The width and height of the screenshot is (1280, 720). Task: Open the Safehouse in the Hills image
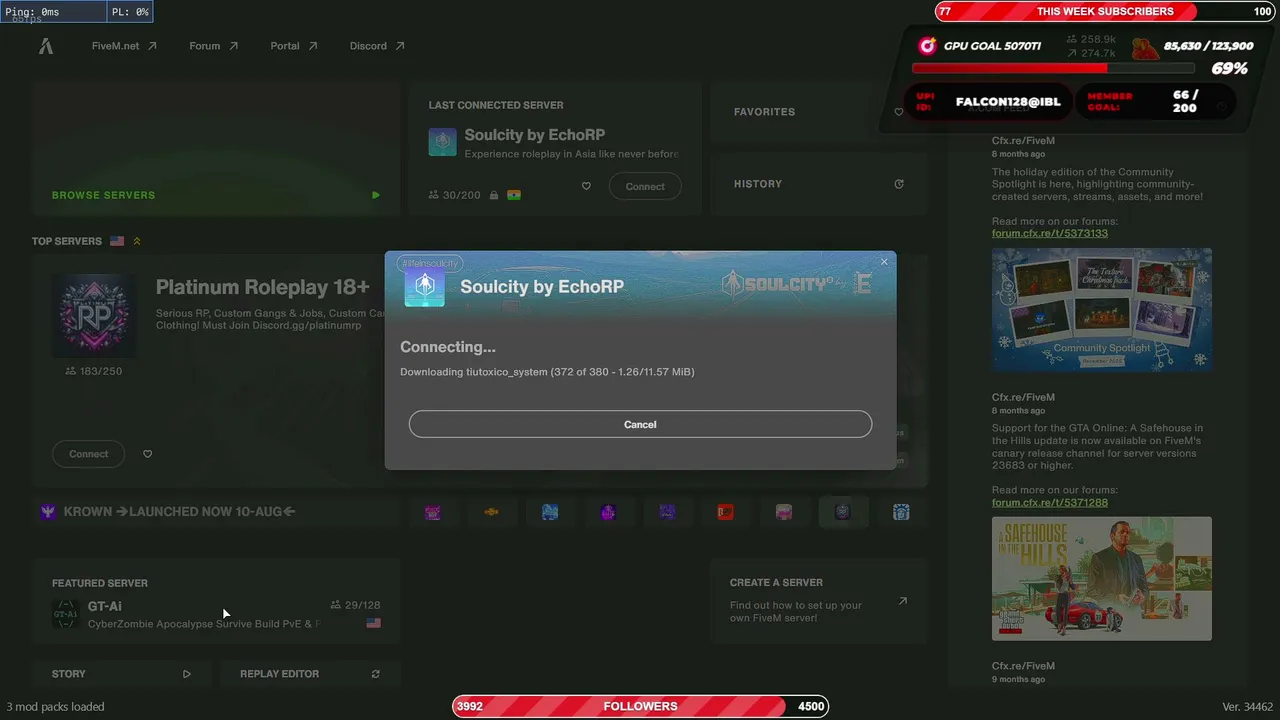tap(1102, 579)
